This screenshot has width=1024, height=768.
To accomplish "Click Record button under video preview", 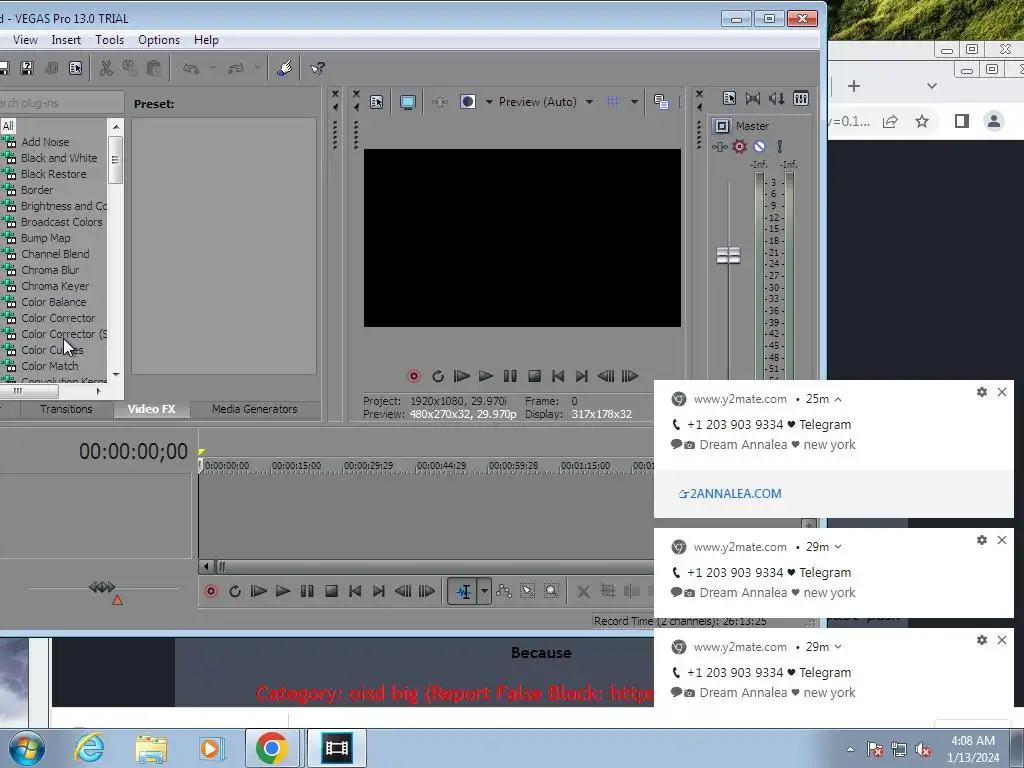I will point(413,376).
